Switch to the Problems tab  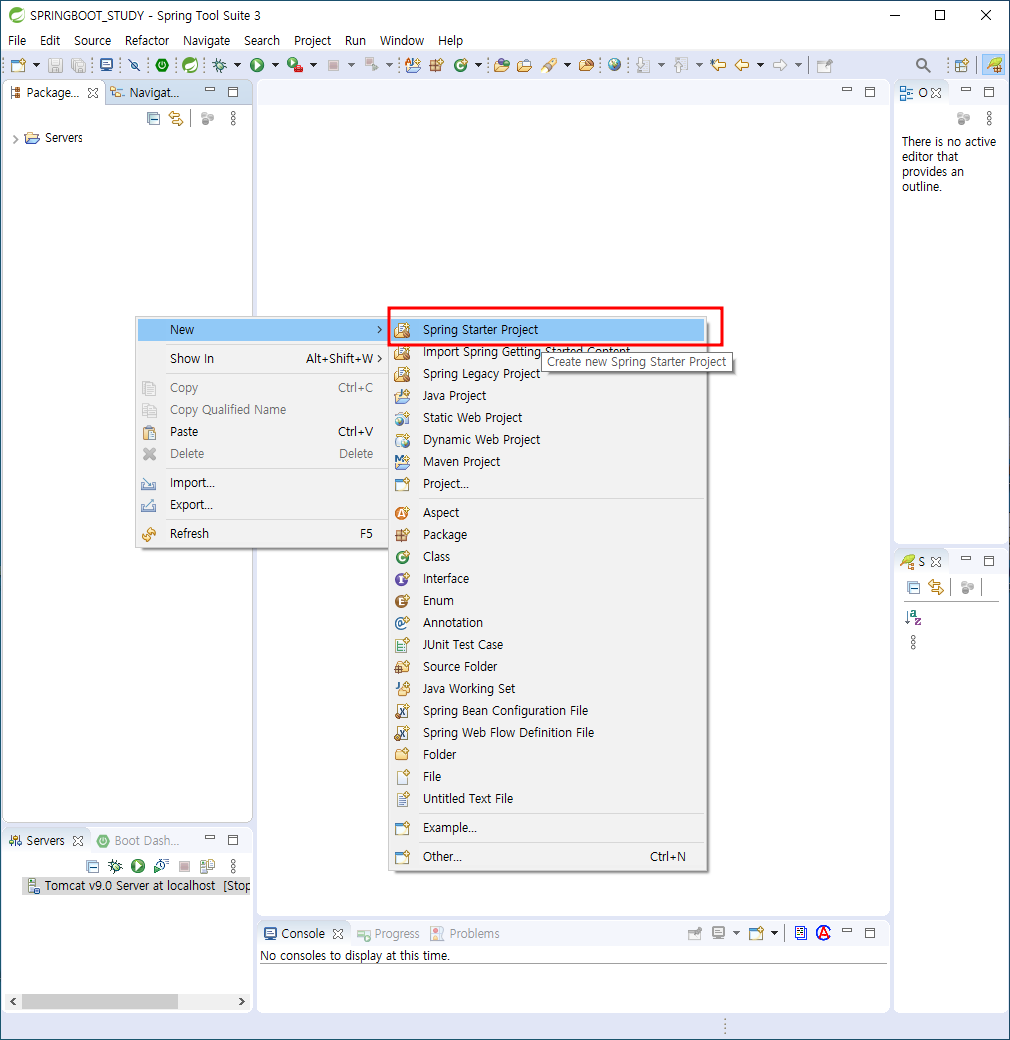(465, 933)
